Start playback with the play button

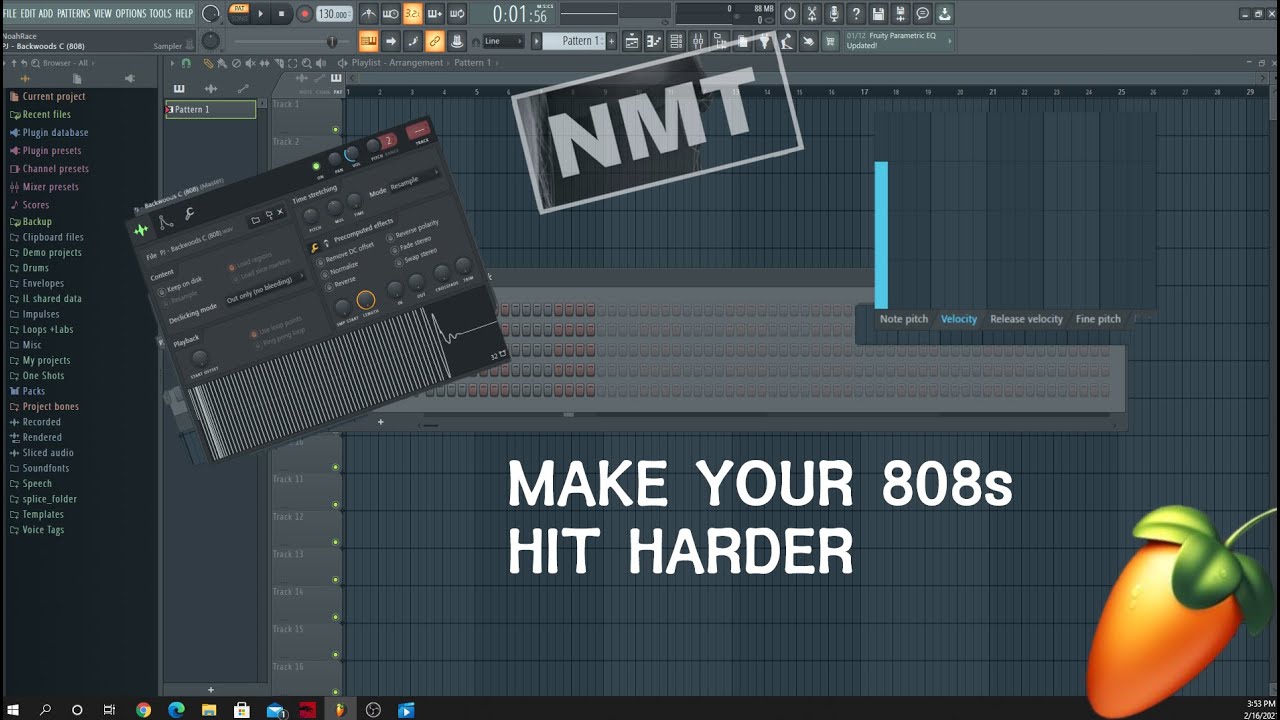(261, 14)
